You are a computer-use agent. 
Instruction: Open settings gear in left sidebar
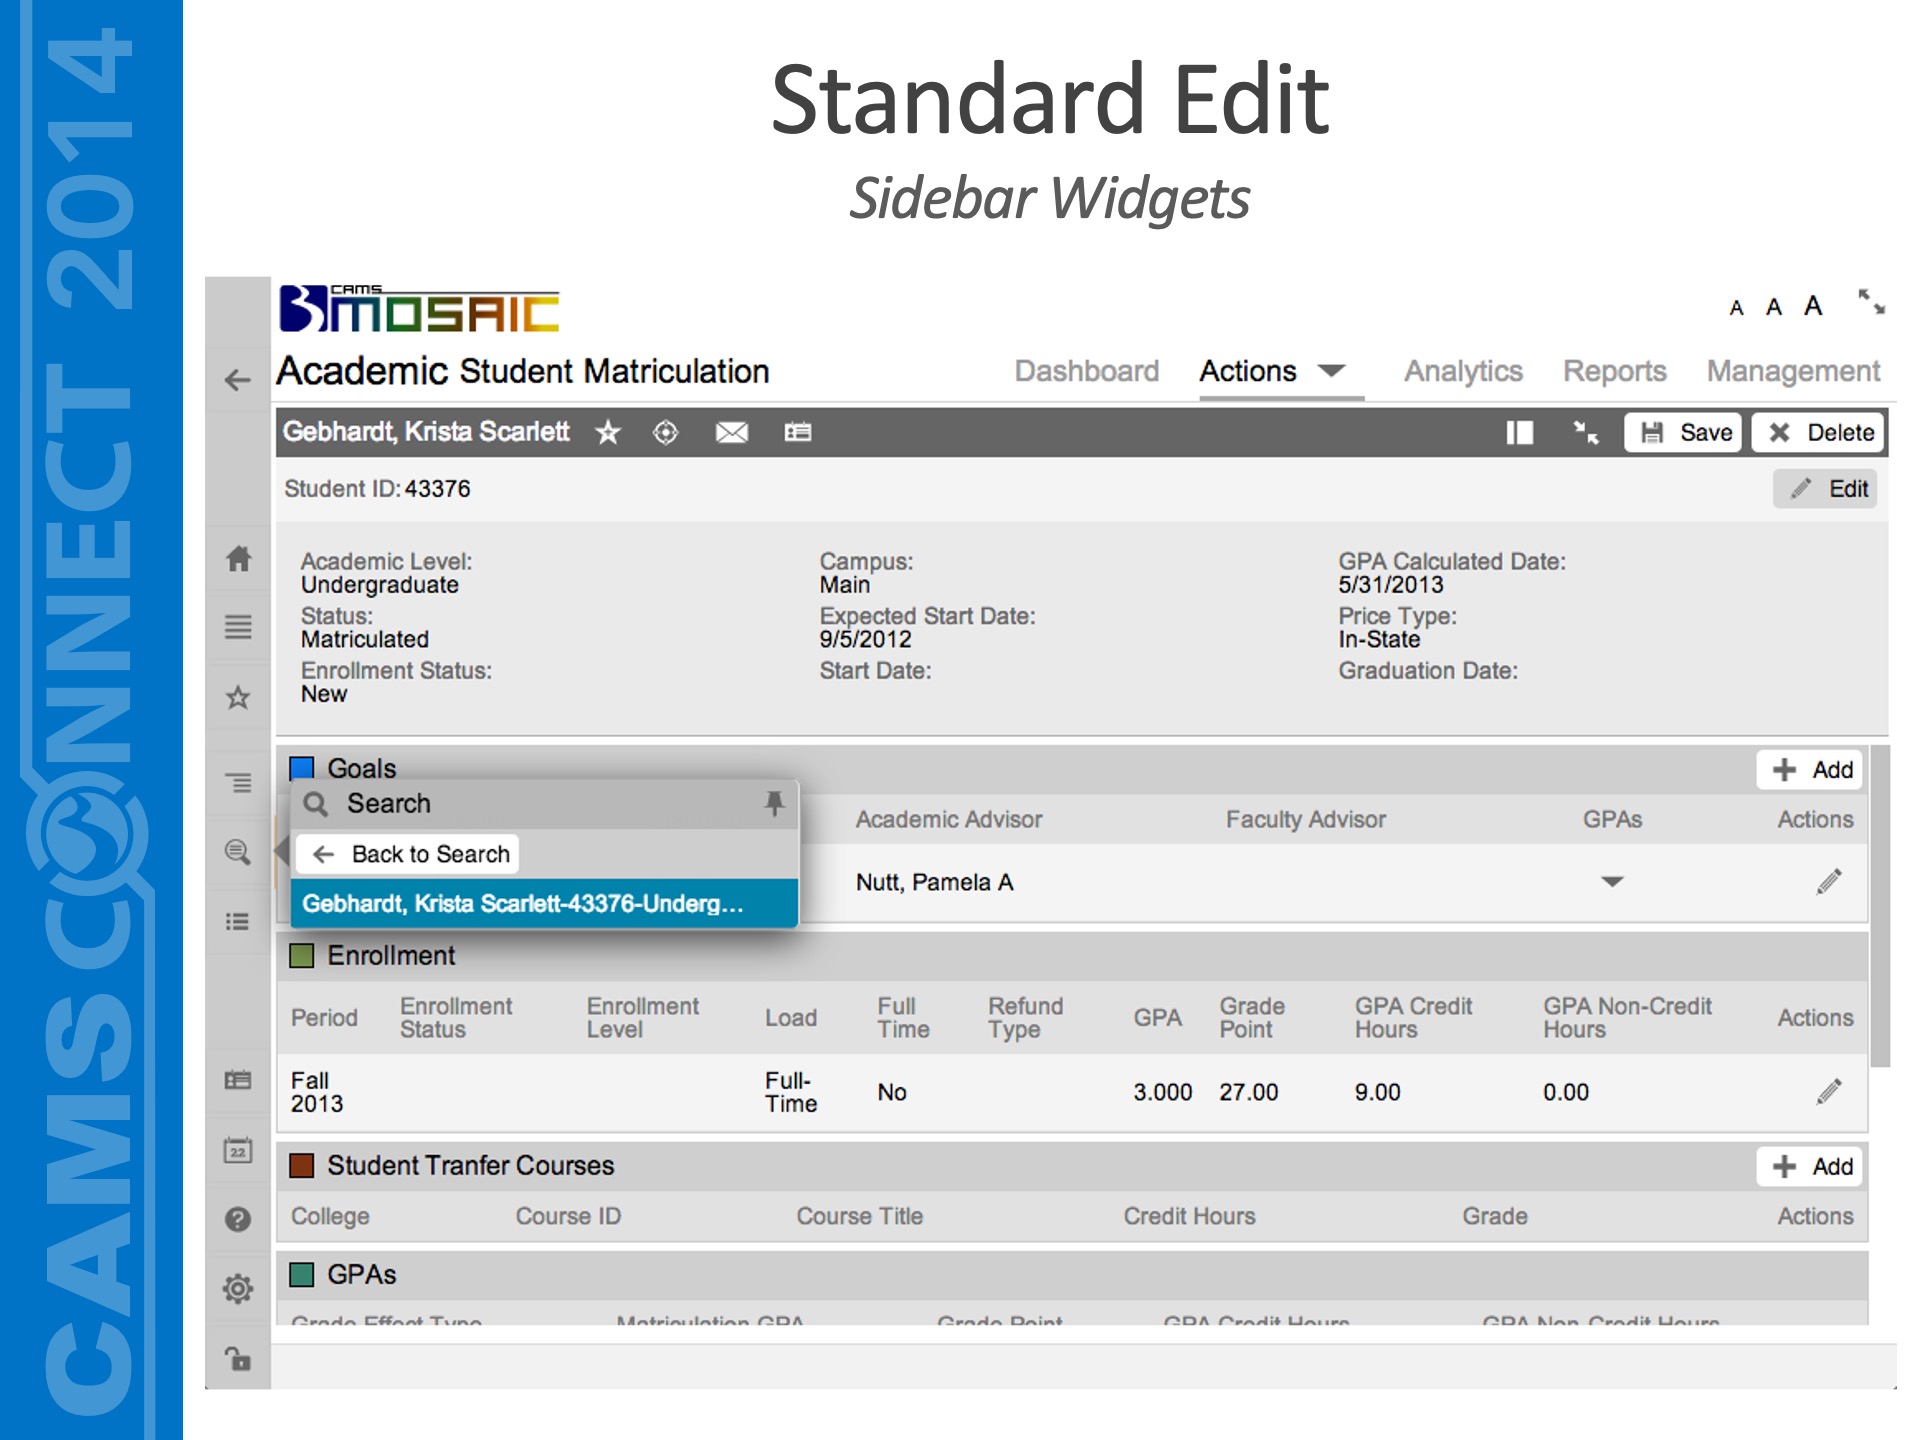(238, 1288)
